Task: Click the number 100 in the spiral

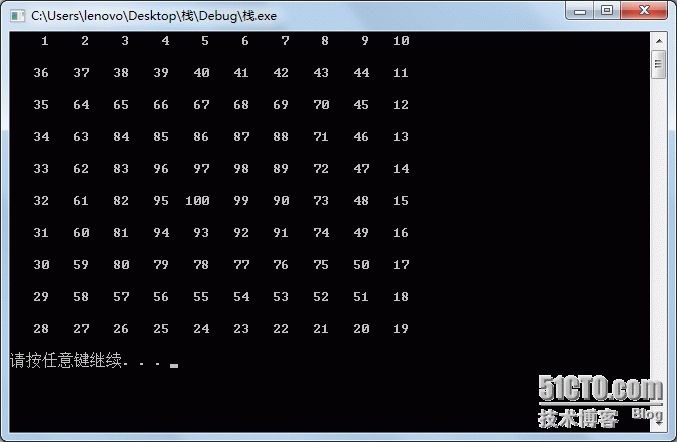Action: point(197,201)
